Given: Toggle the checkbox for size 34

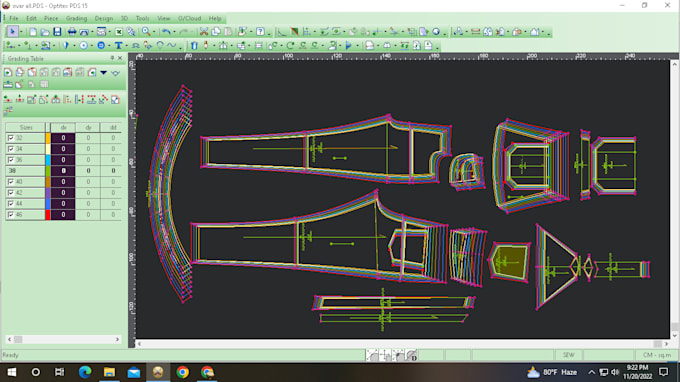Looking at the screenshot, I should pyautogui.click(x=11, y=149).
